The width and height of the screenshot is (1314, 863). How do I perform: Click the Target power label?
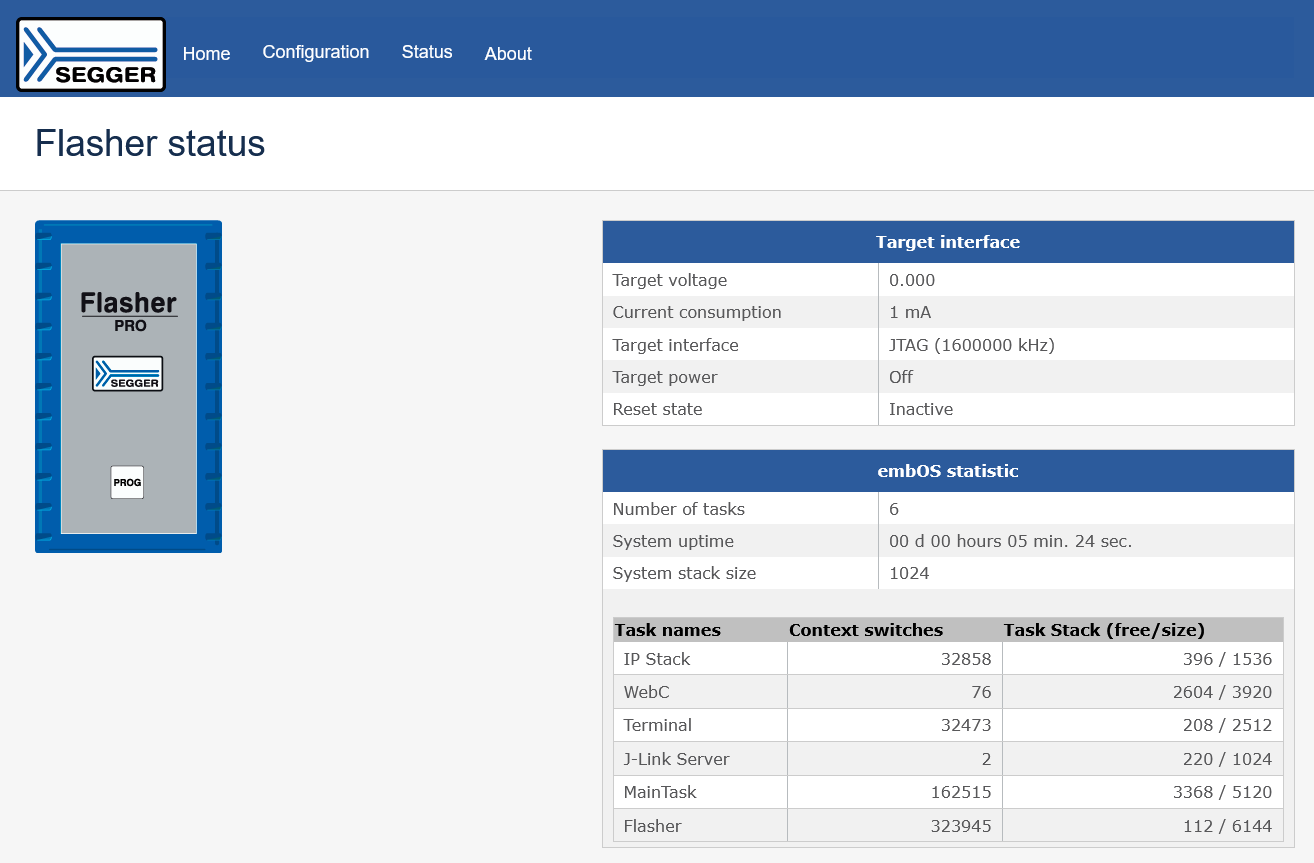point(663,377)
